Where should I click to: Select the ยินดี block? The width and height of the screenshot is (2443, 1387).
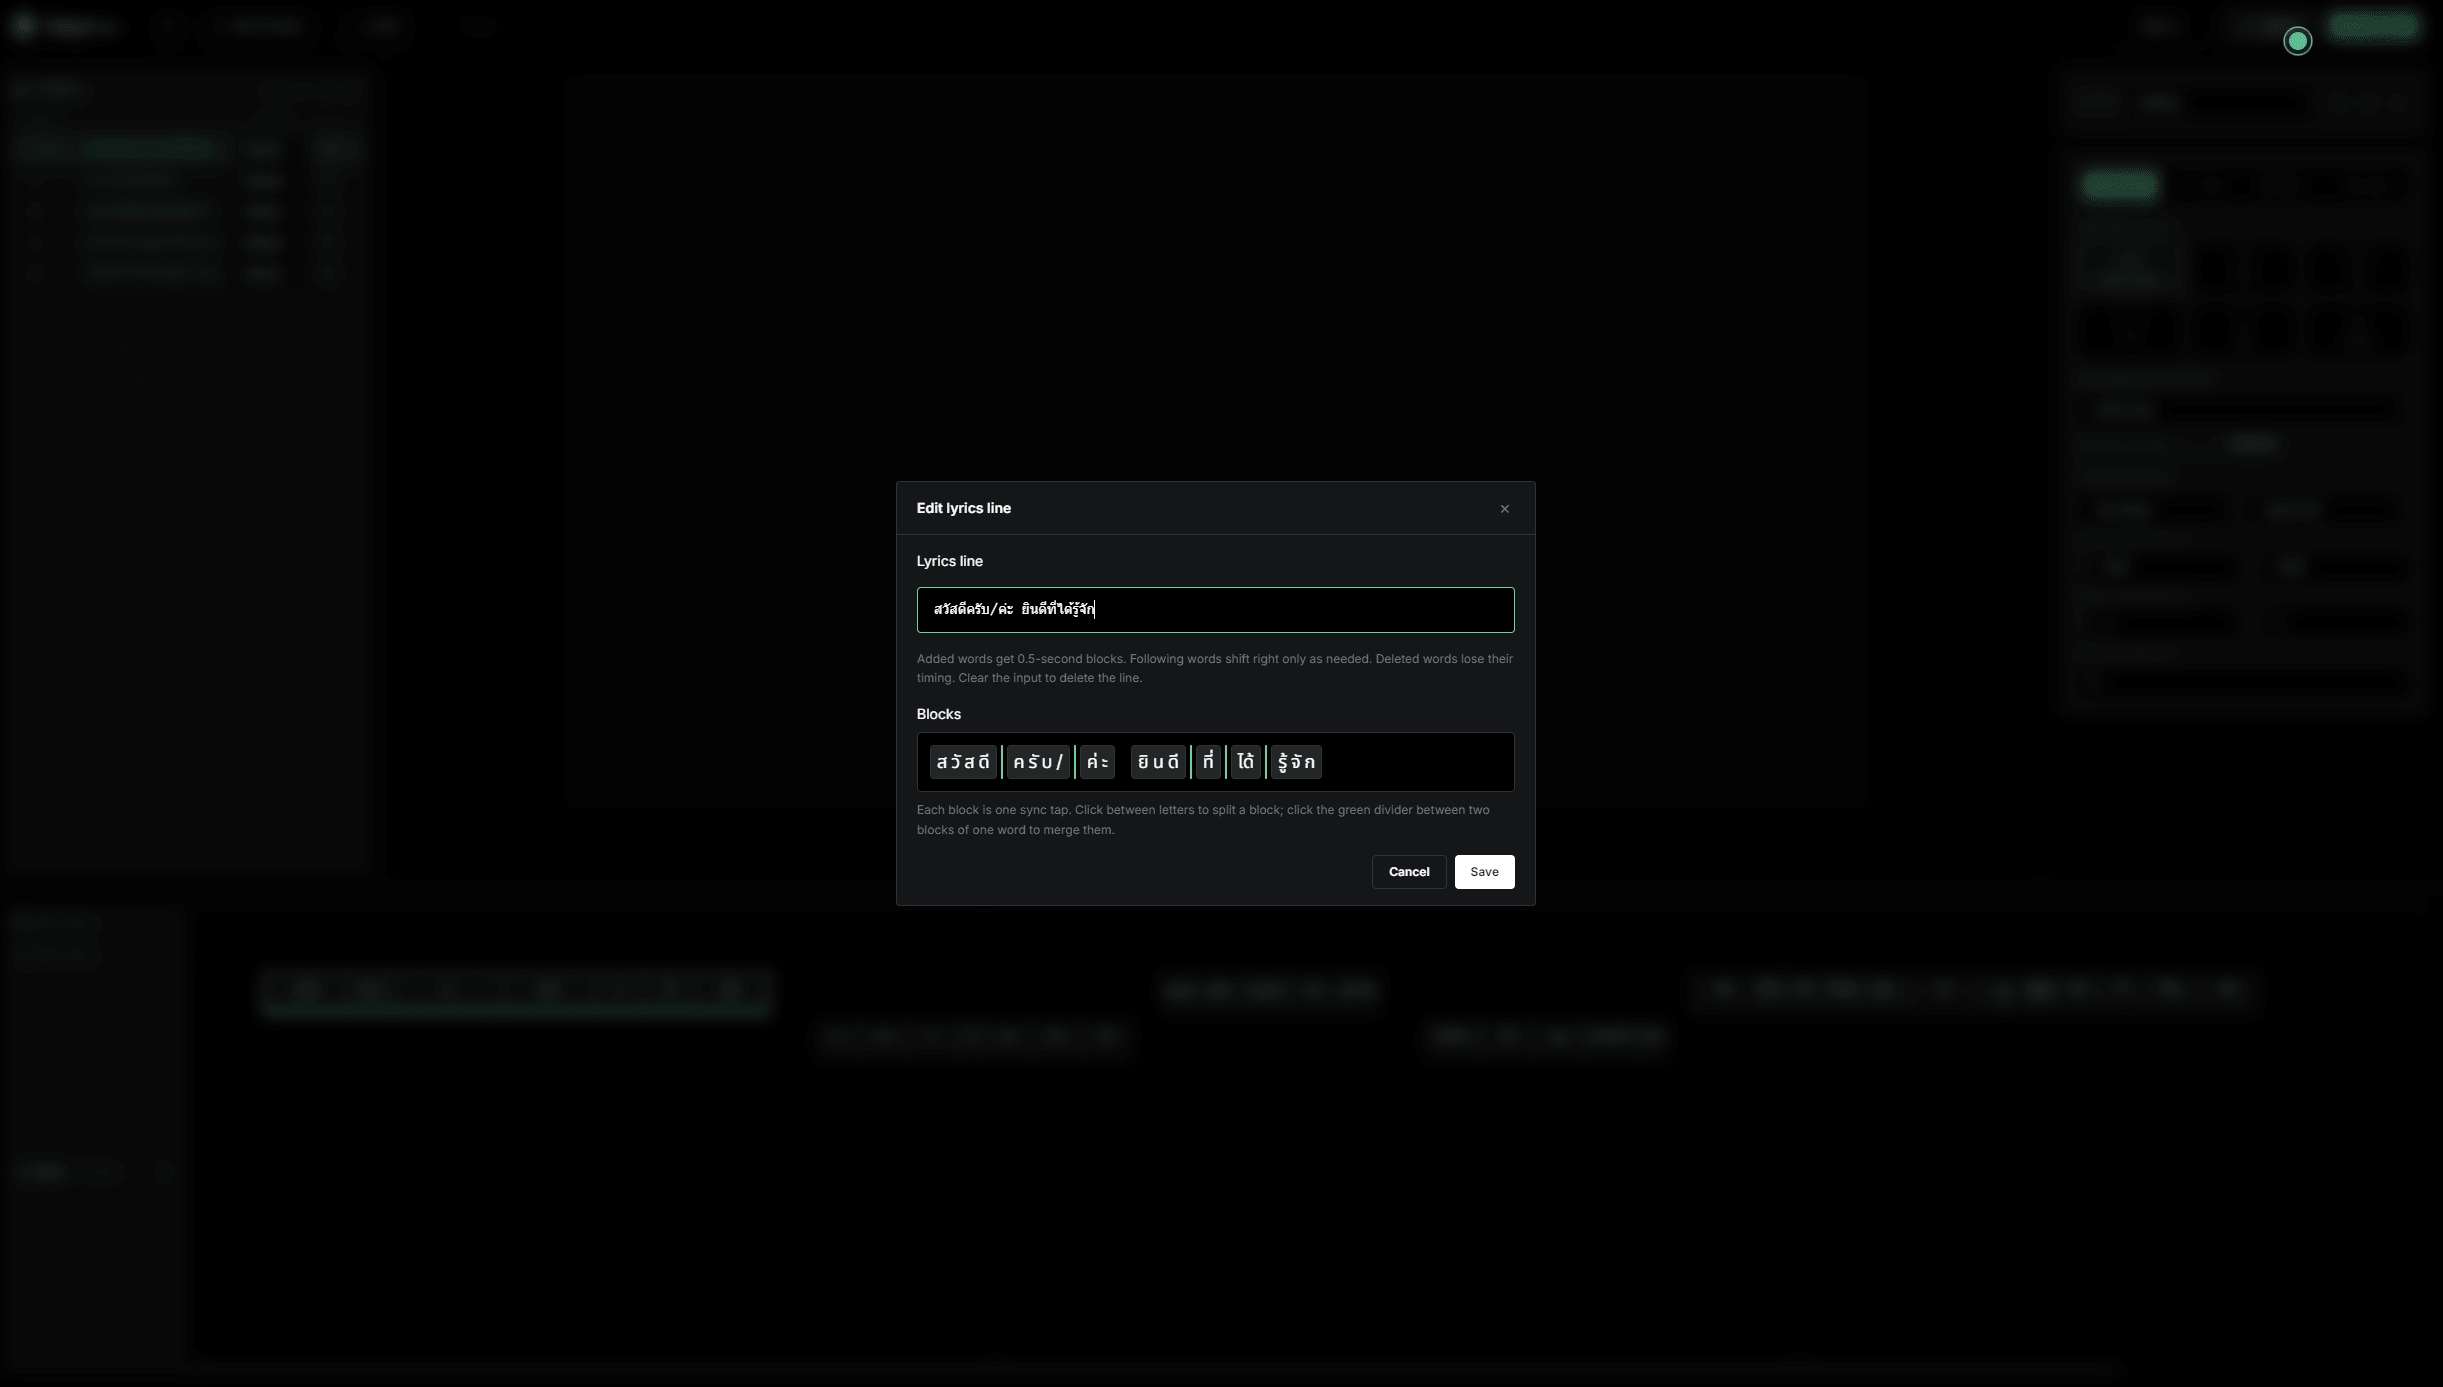click(x=1158, y=762)
